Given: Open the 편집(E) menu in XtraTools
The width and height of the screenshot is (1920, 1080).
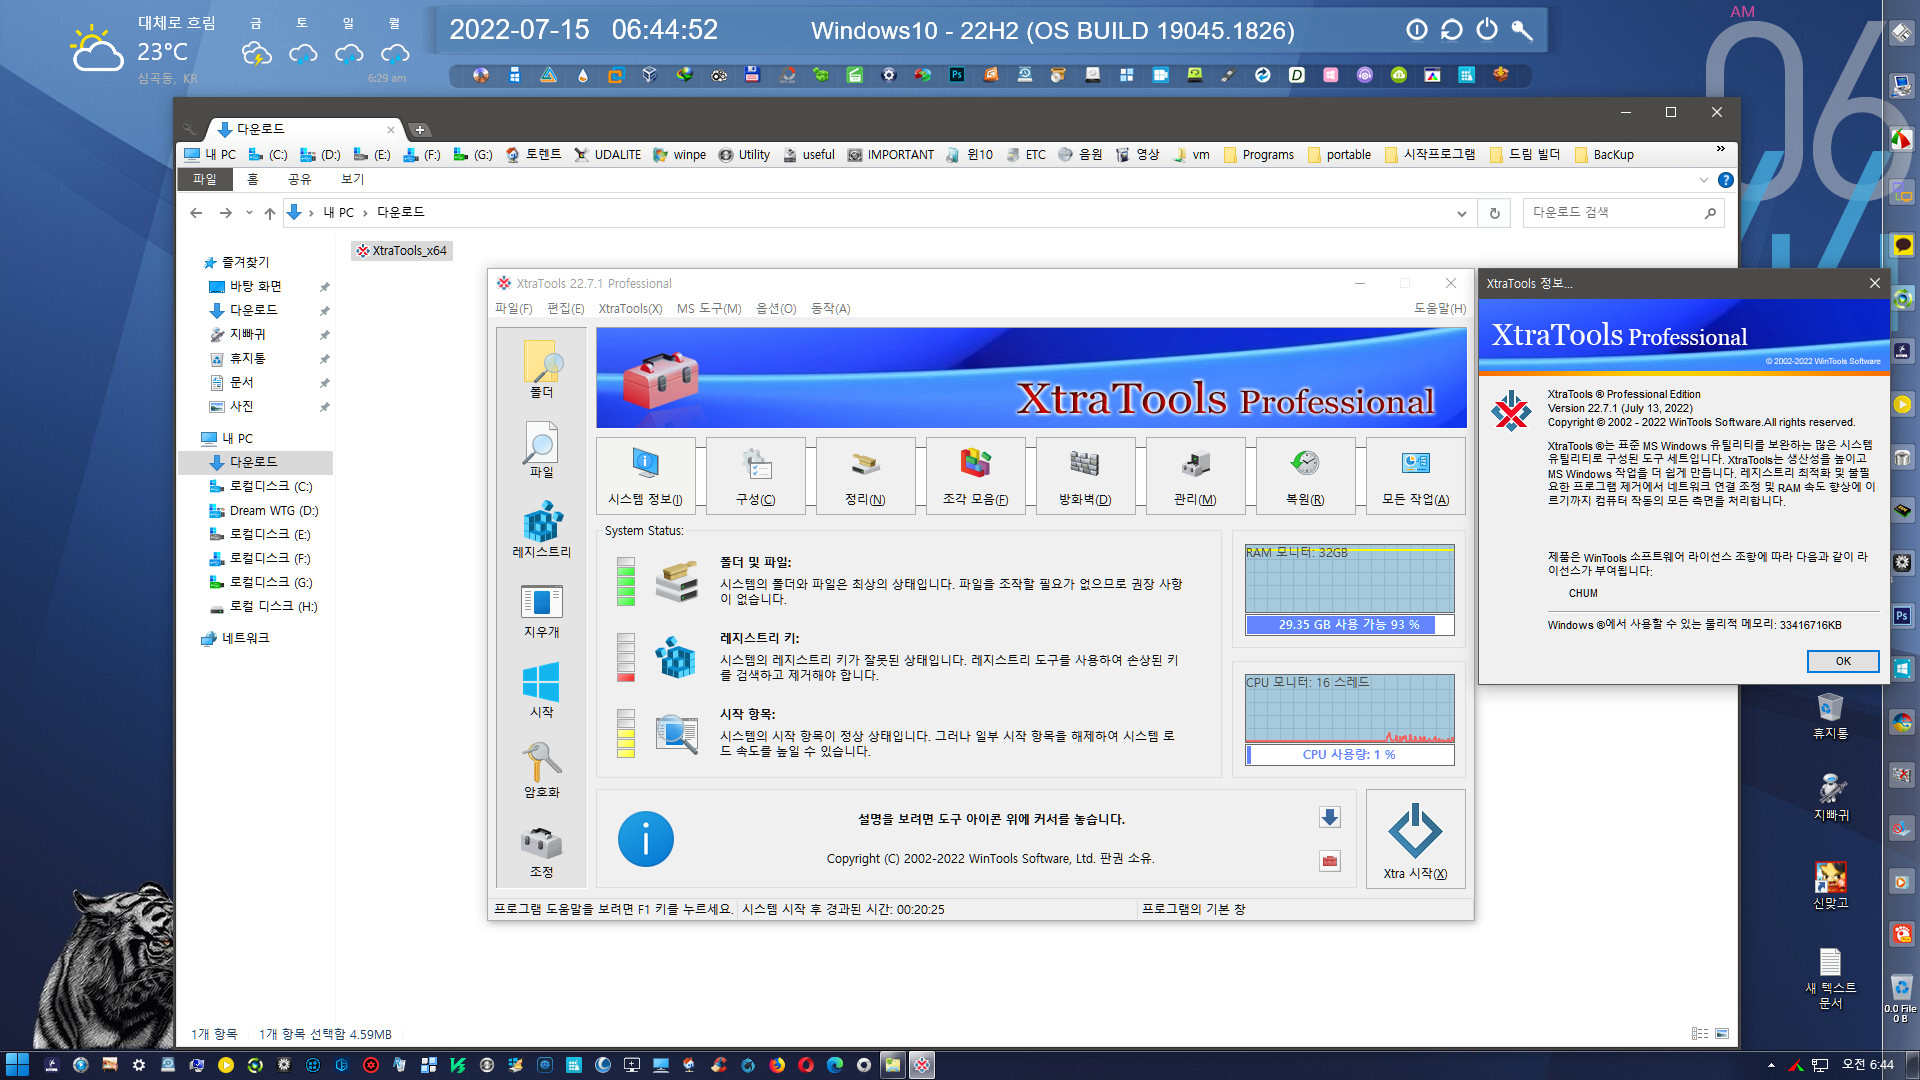Looking at the screenshot, I should [566, 308].
